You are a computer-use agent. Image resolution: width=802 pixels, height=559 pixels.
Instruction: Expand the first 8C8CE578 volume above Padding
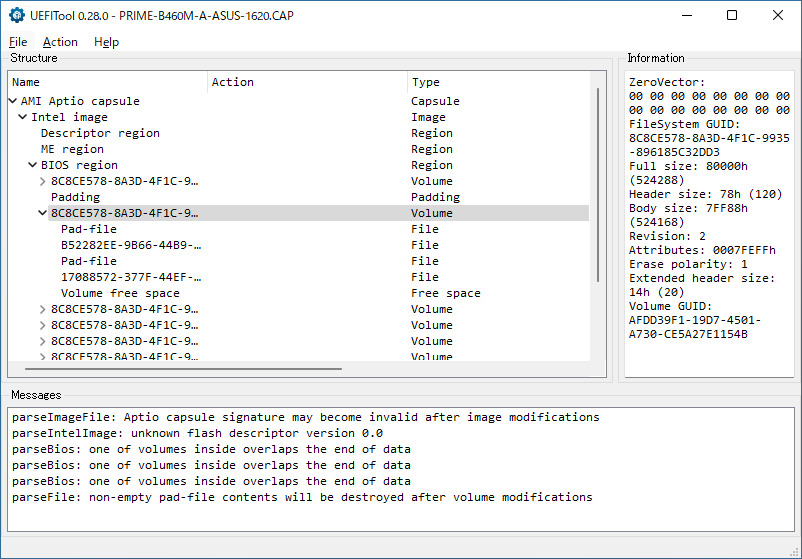(42, 181)
